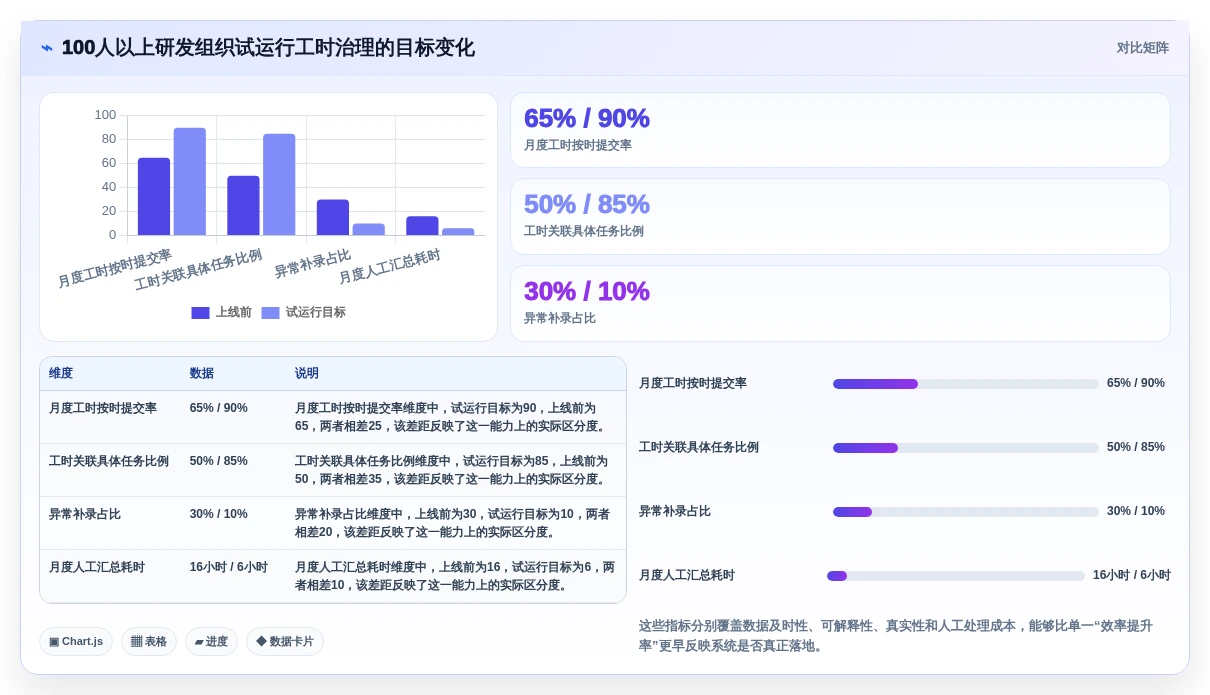
Task: Click the 异常补录占比 progress bar
Action: tap(965, 512)
